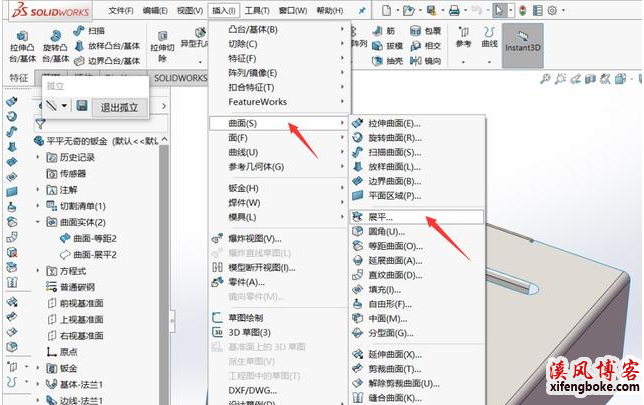Click the save icon in isolate popup
Image resolution: width=644 pixels, height=405 pixels.
click(x=82, y=106)
